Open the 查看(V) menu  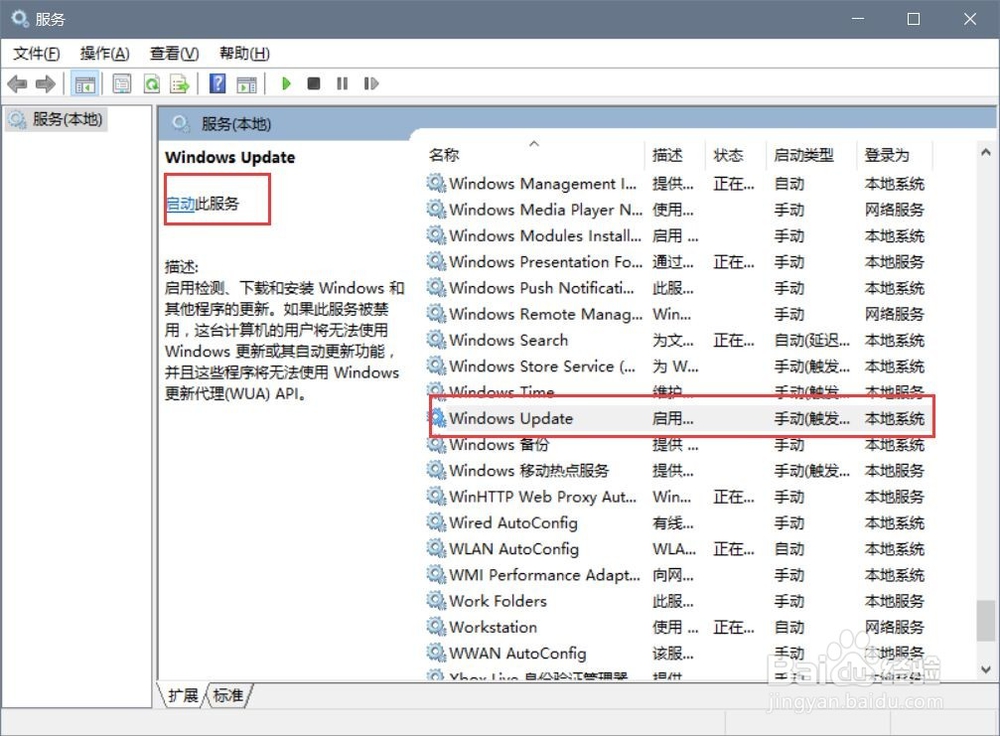point(173,53)
